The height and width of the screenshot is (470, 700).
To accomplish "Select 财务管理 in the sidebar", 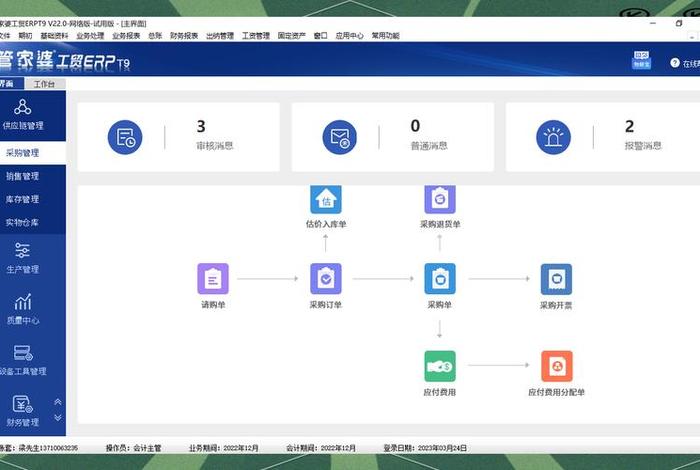I will [x=22, y=411].
